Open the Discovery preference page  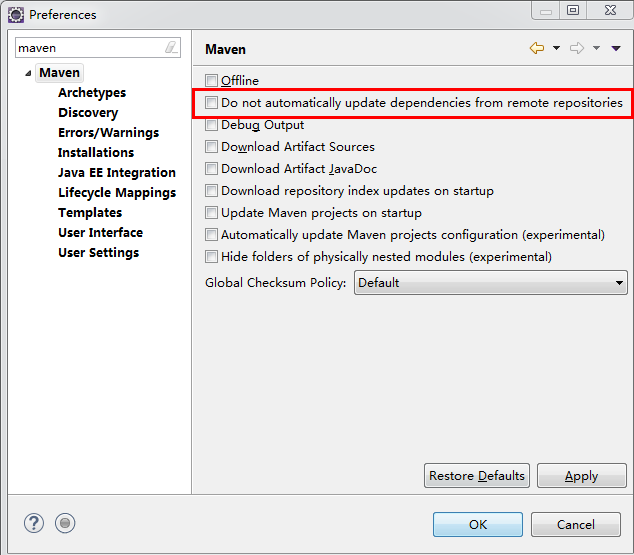click(88, 112)
